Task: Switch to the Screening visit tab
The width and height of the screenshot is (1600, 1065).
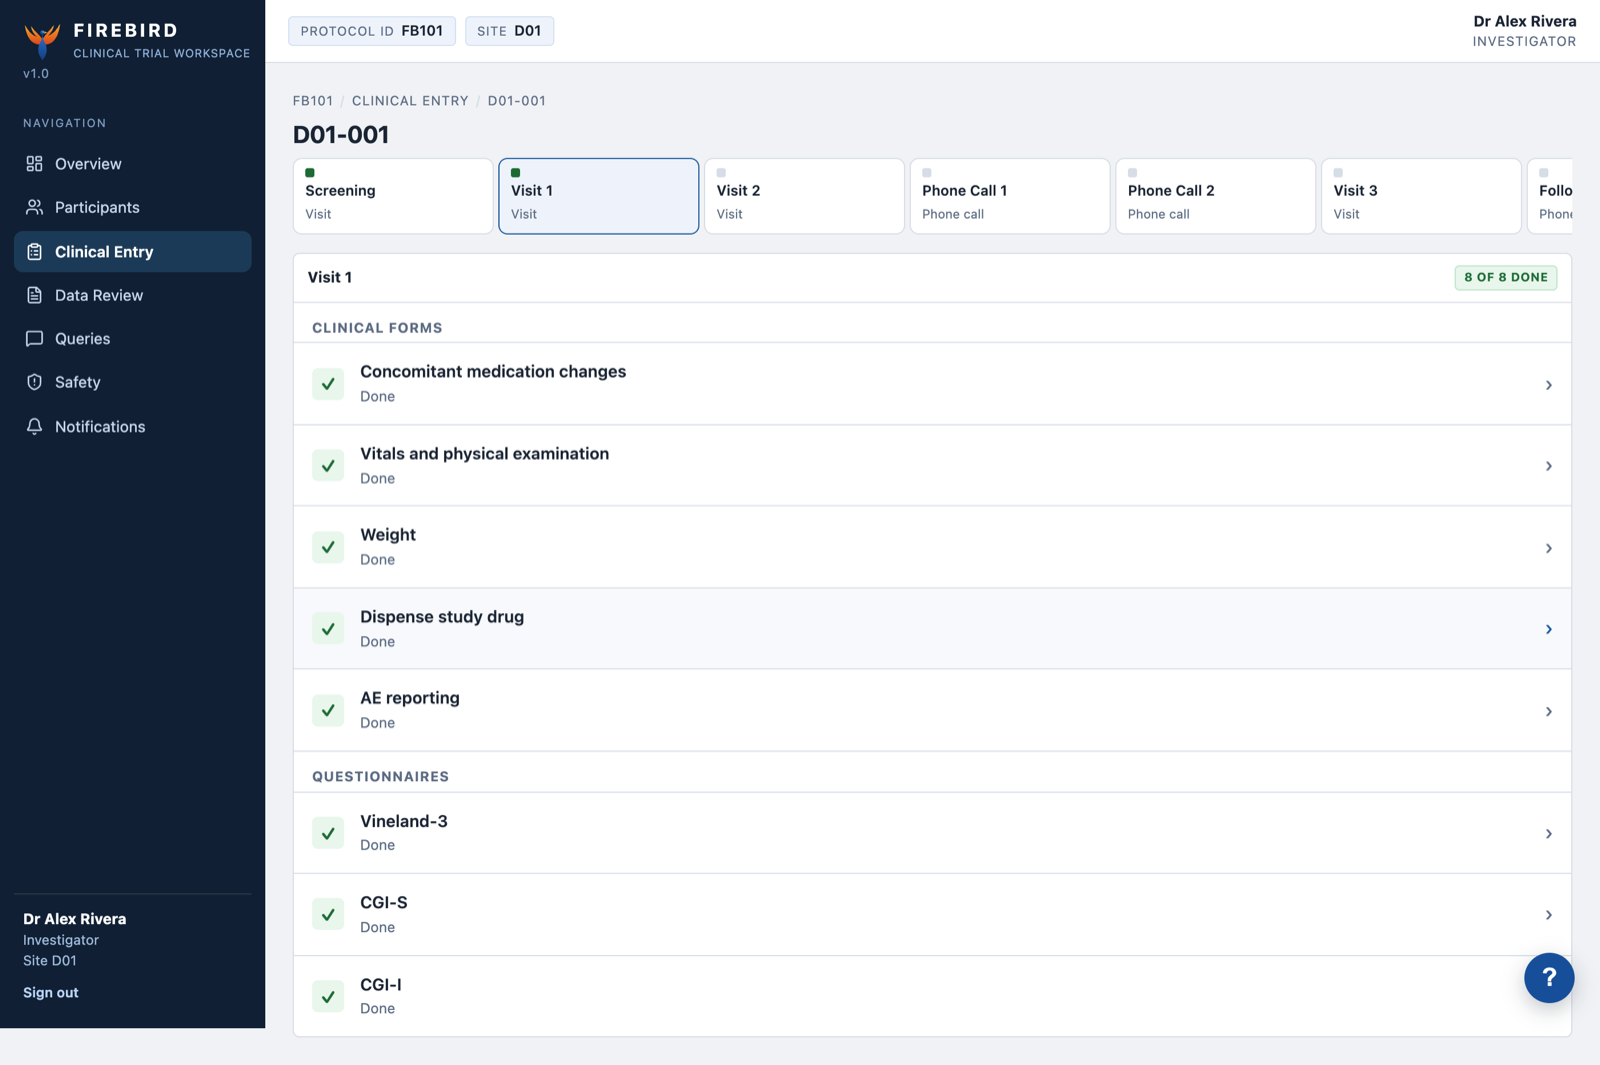Action: coord(393,196)
